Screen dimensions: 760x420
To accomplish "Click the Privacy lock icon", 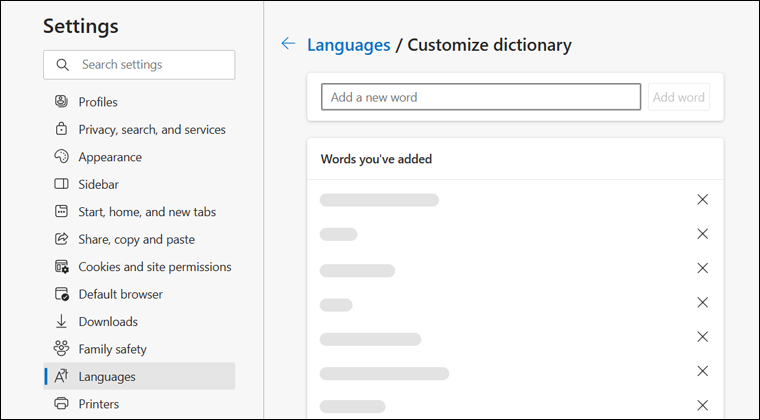I will click(61, 130).
